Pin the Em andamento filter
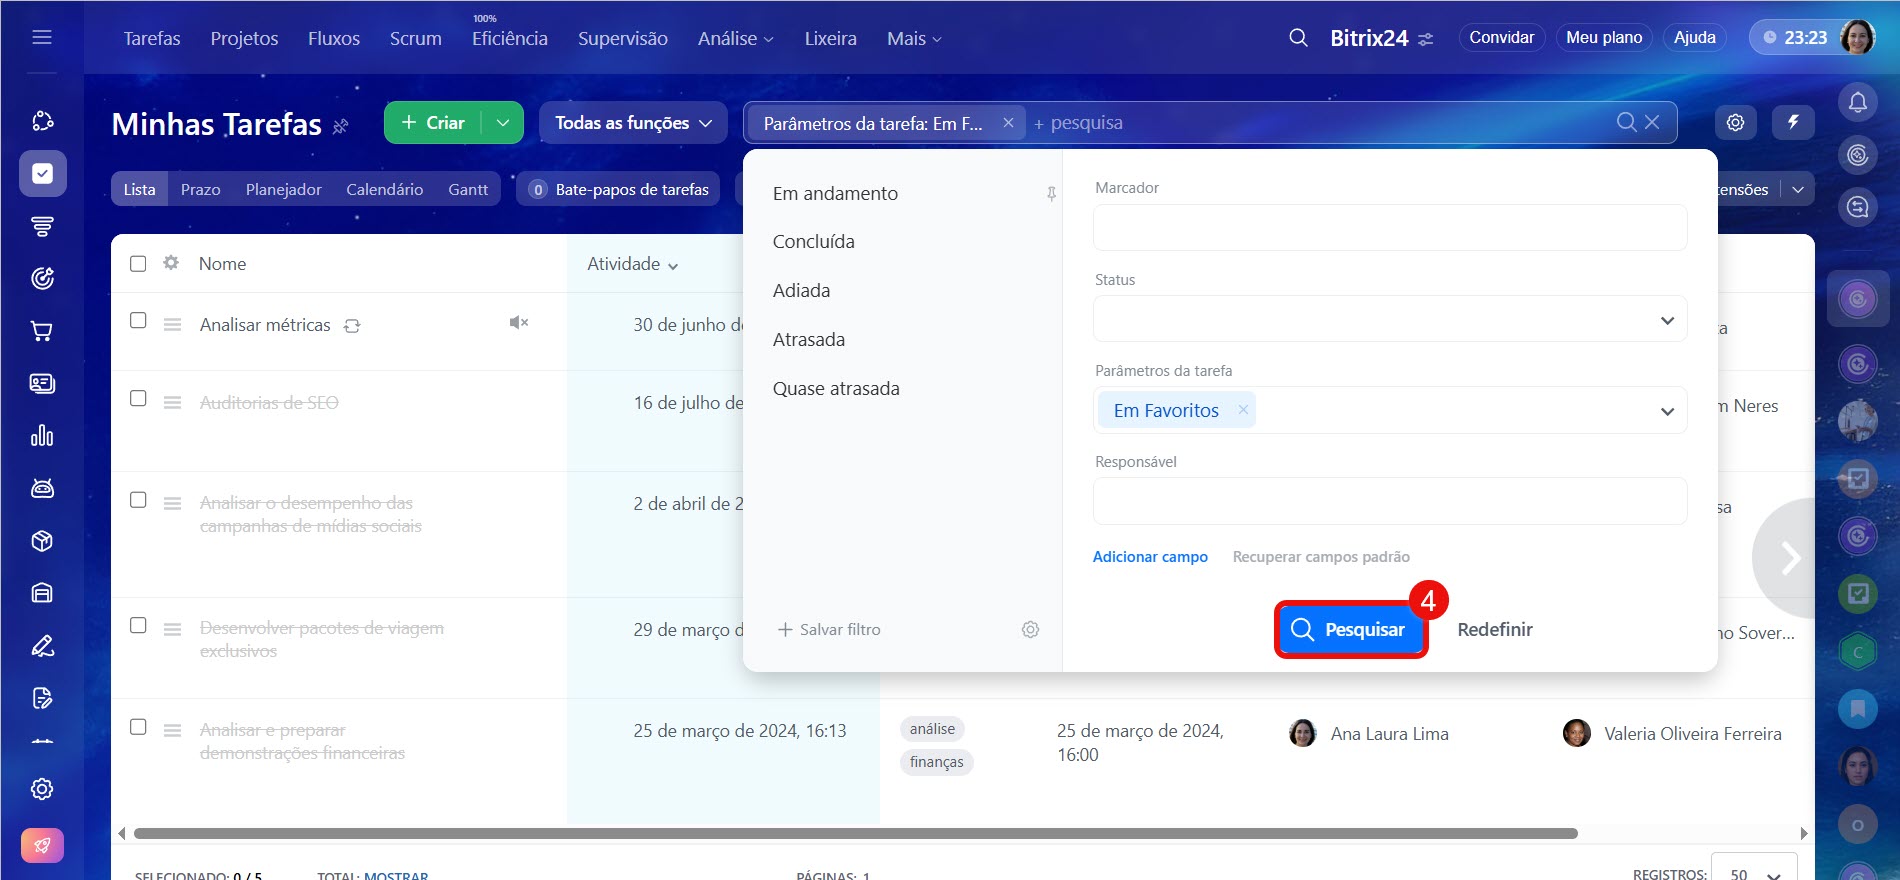The height and width of the screenshot is (880, 1900). coord(1051,194)
